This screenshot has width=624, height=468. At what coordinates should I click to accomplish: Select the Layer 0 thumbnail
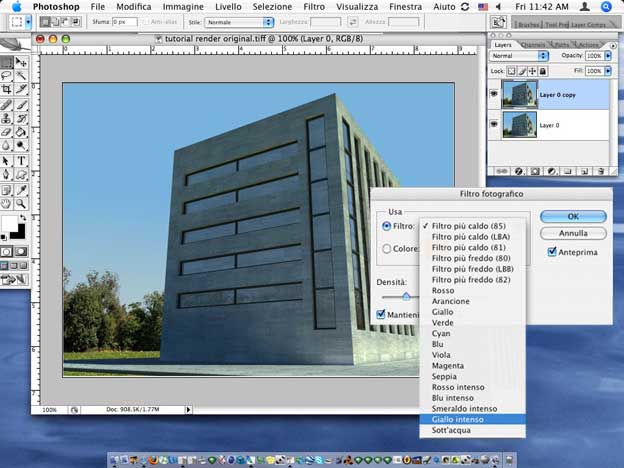(521, 125)
